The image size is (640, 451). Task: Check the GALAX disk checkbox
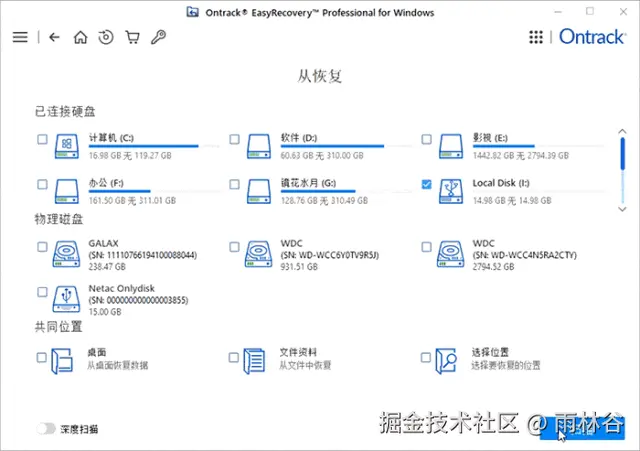[x=42, y=247]
